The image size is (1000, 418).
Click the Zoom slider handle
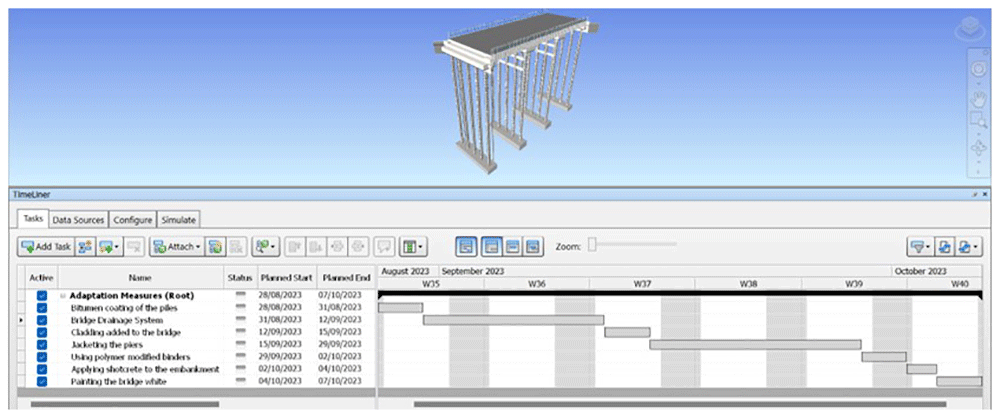[x=592, y=245]
